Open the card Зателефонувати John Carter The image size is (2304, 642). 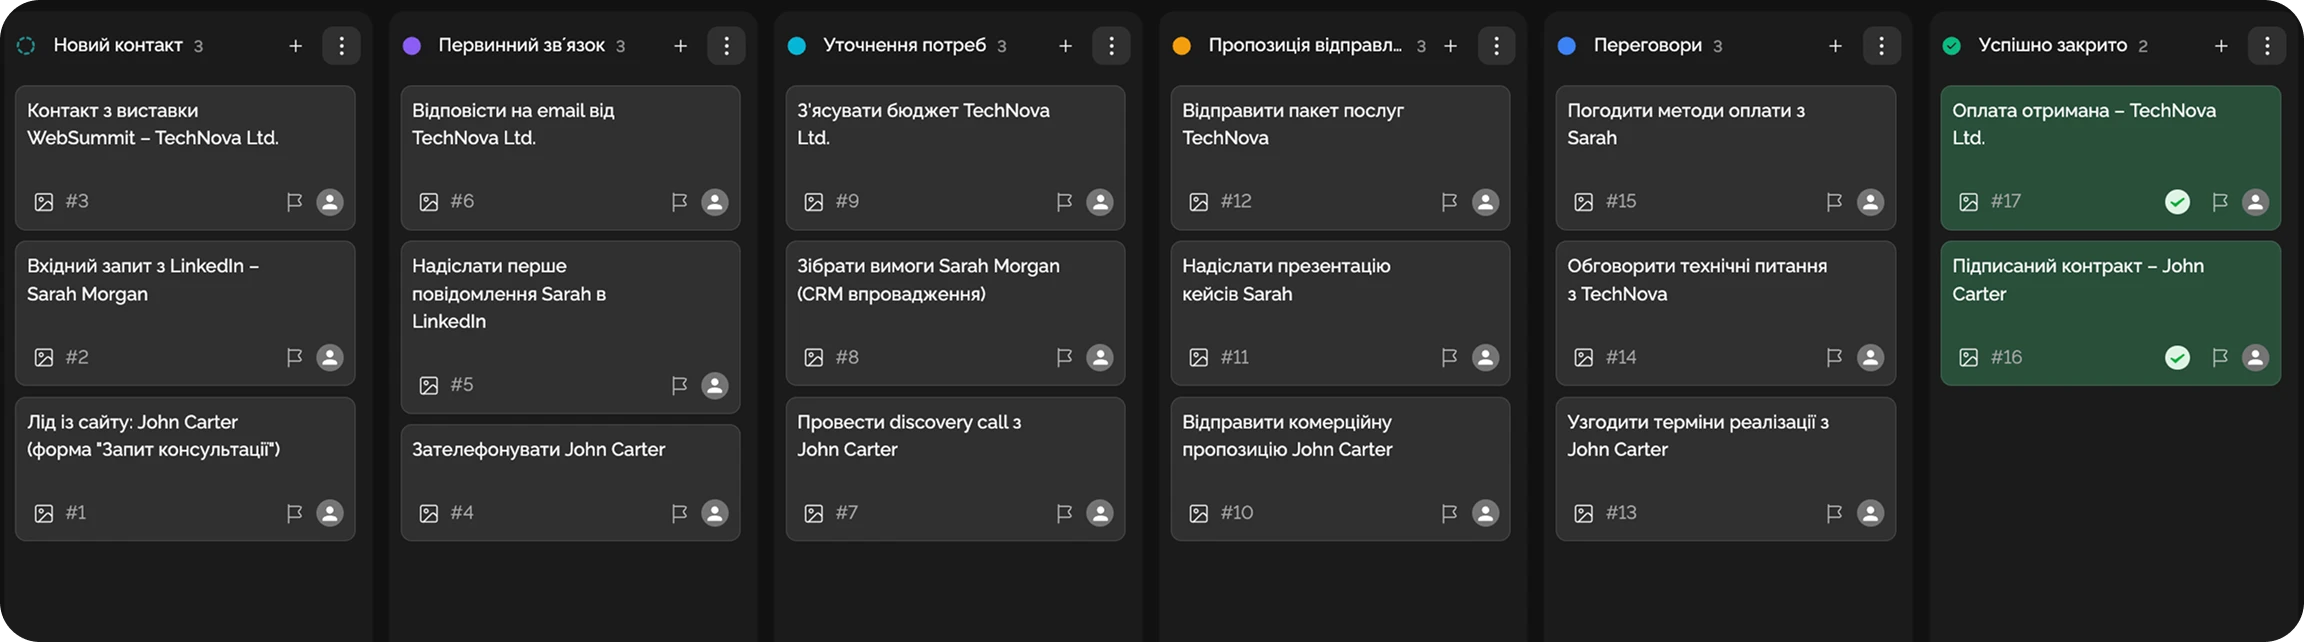point(538,450)
